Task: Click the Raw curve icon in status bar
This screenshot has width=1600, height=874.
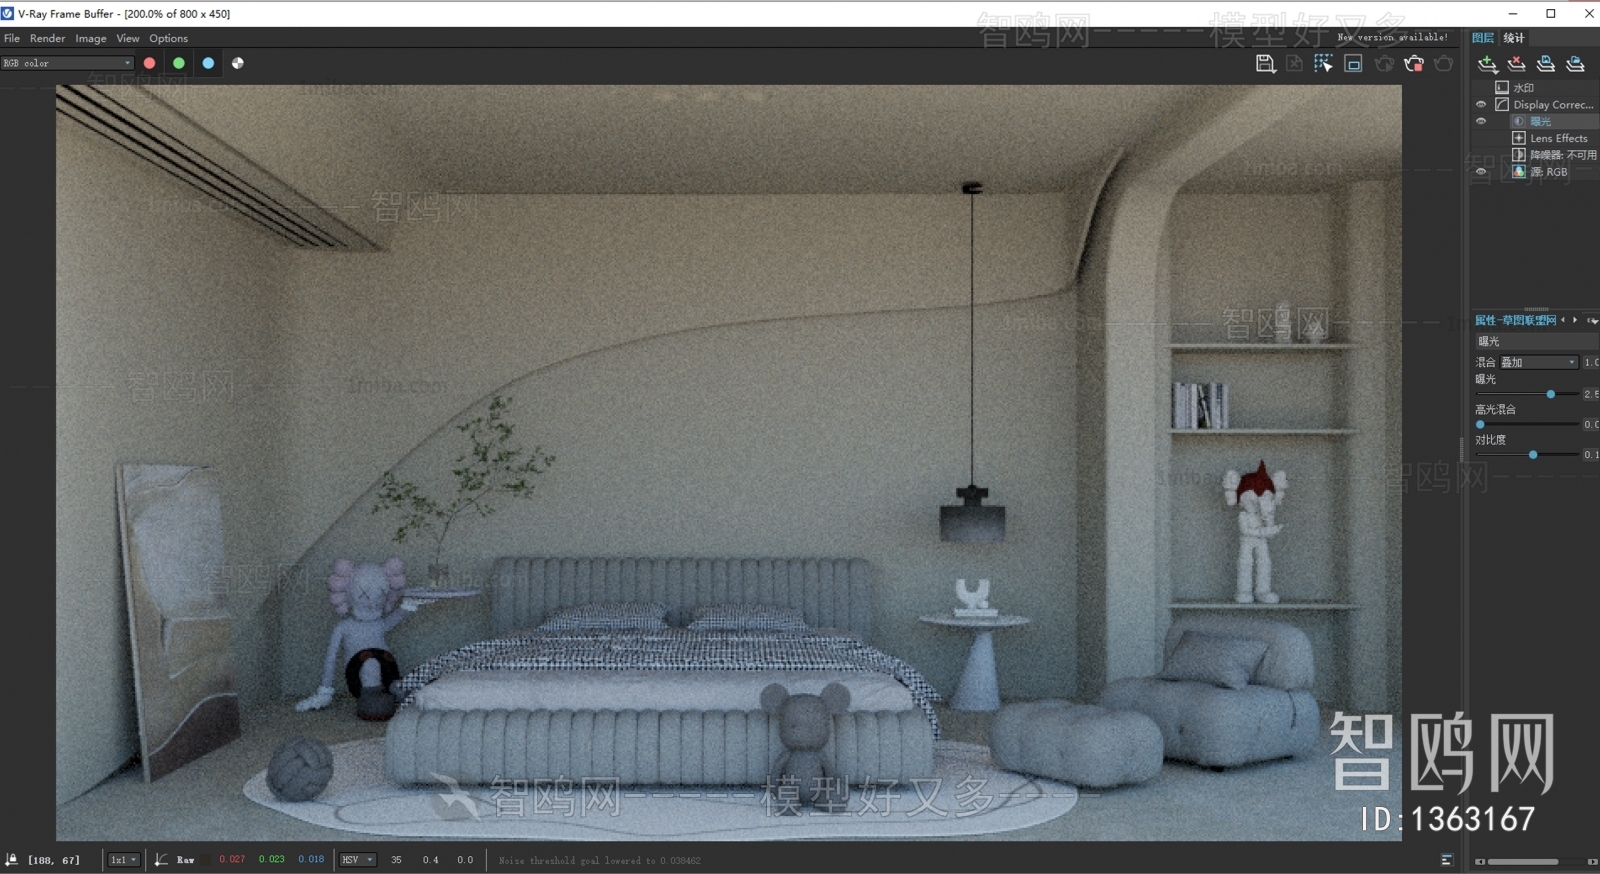Action: click(161, 860)
